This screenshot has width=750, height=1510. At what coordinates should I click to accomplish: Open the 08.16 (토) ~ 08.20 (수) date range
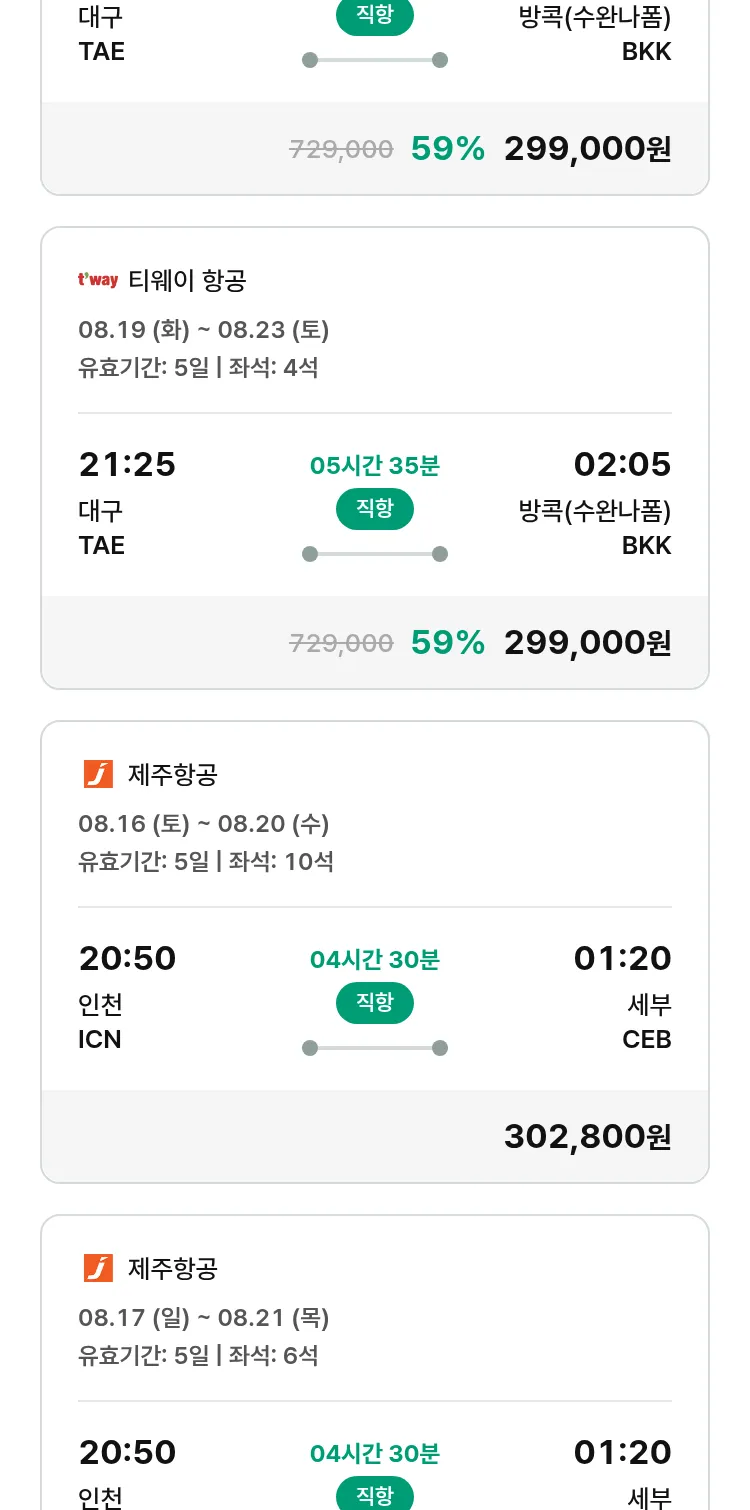tap(204, 824)
